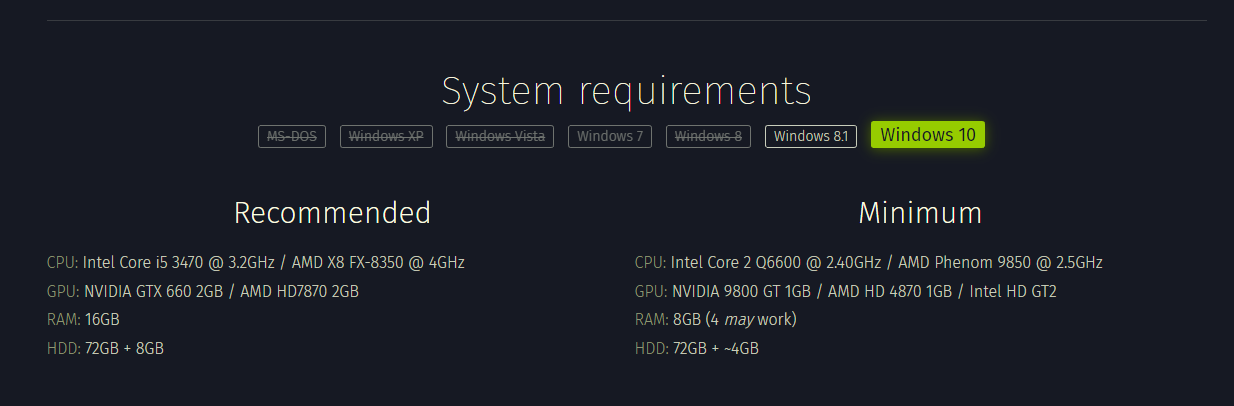This screenshot has height=406, width=1234.
Task: Click the Intel Core 2 Q6600 CPU text
Action: pos(775,263)
